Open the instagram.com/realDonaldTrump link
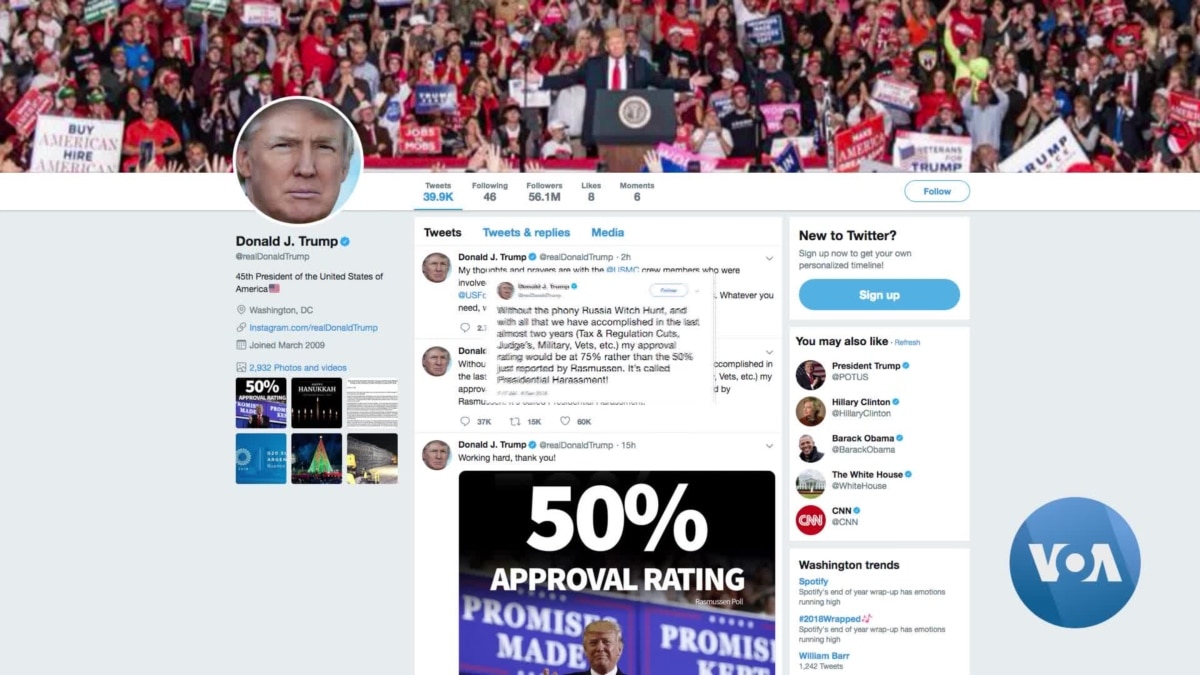The image size is (1200, 675). coord(313,328)
